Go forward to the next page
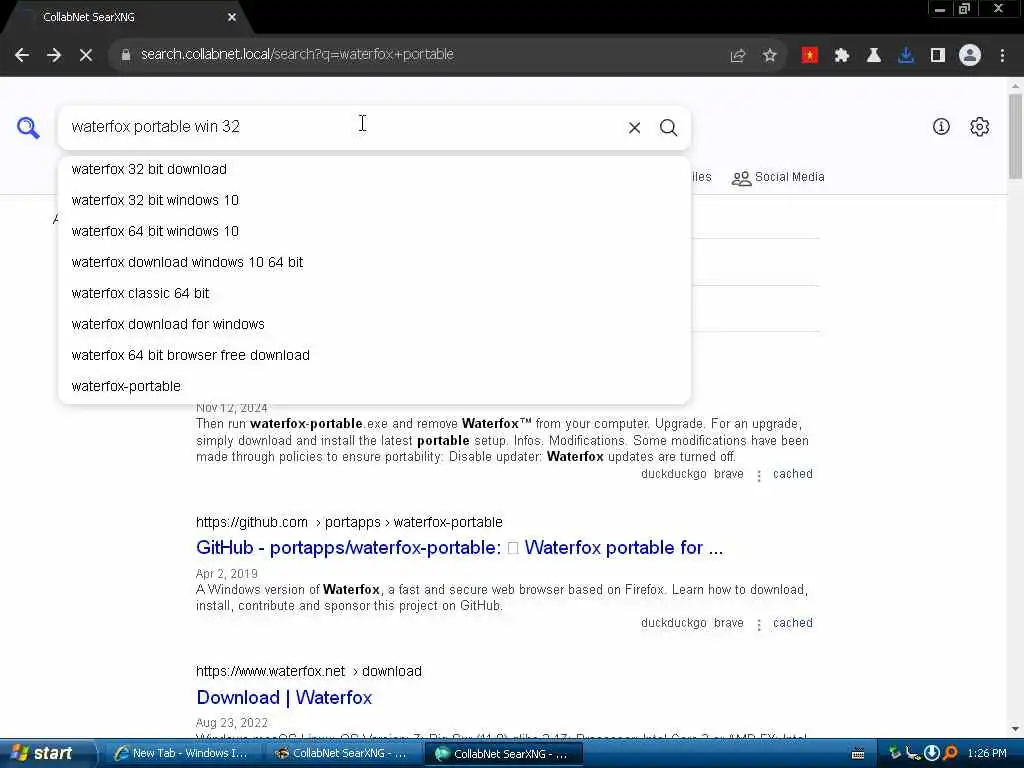Viewport: 1024px width, 768px height. click(x=54, y=55)
